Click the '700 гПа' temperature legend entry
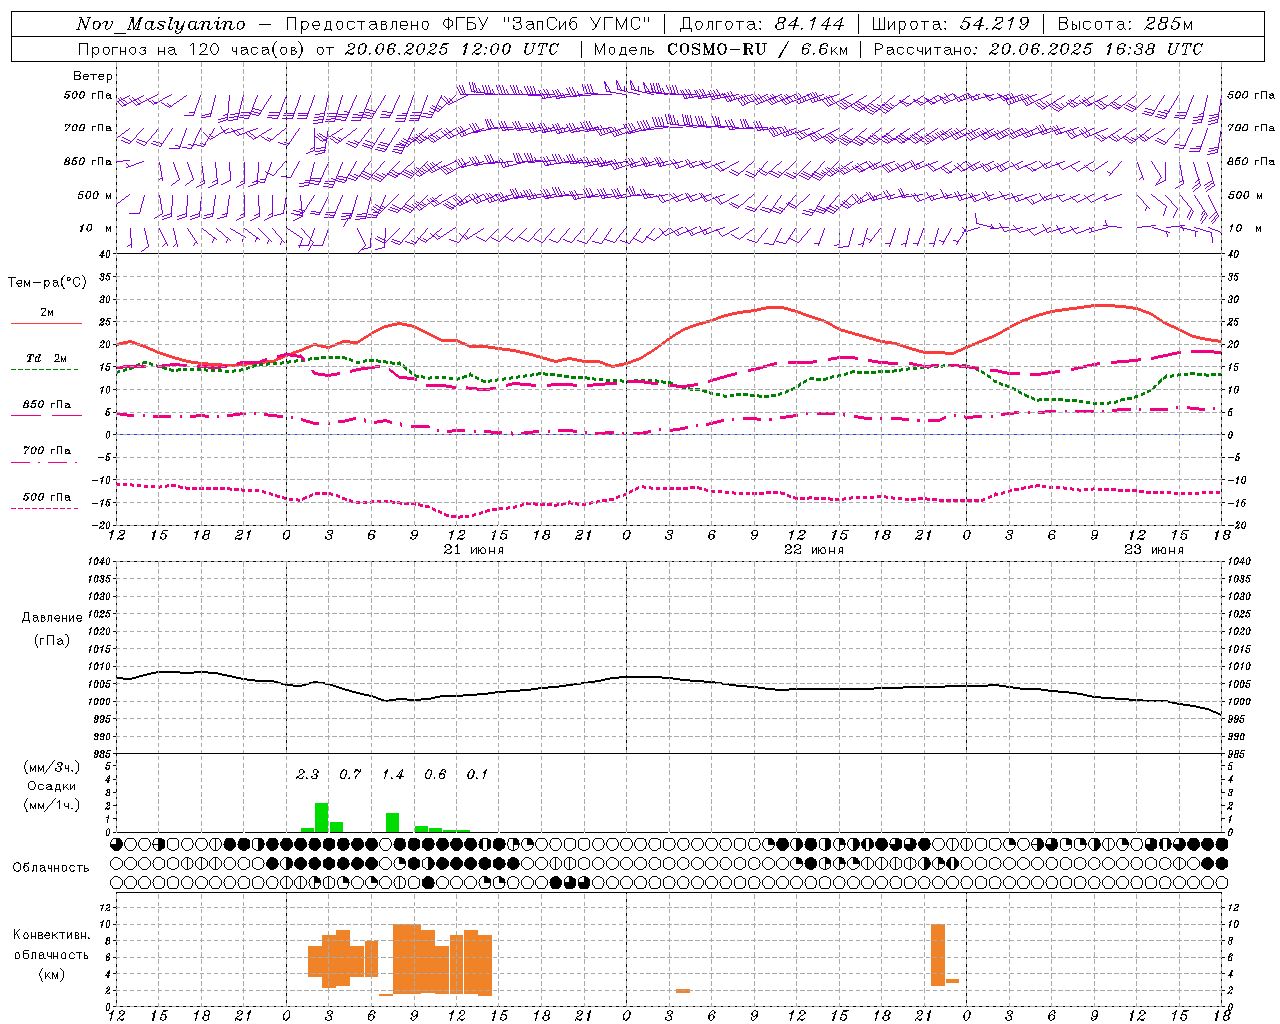The height and width of the screenshot is (1024, 1280). click(46, 450)
